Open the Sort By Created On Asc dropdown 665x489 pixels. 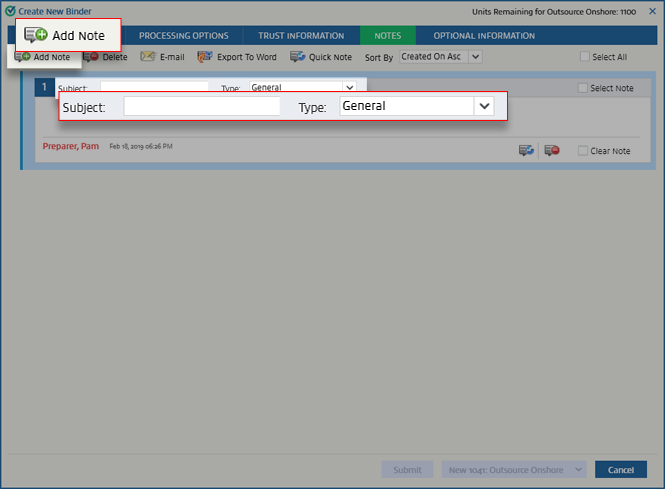tap(440, 57)
